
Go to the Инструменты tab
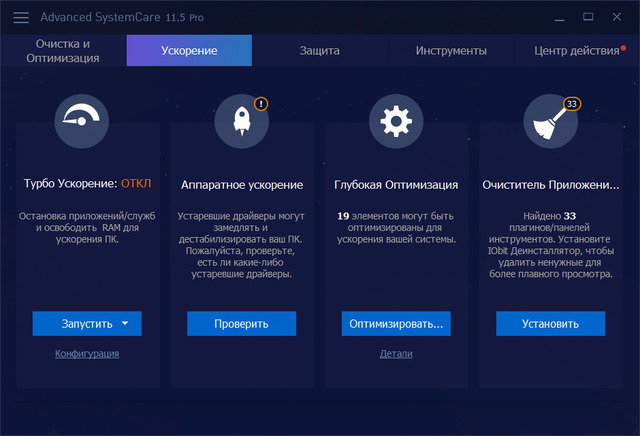pos(451,51)
